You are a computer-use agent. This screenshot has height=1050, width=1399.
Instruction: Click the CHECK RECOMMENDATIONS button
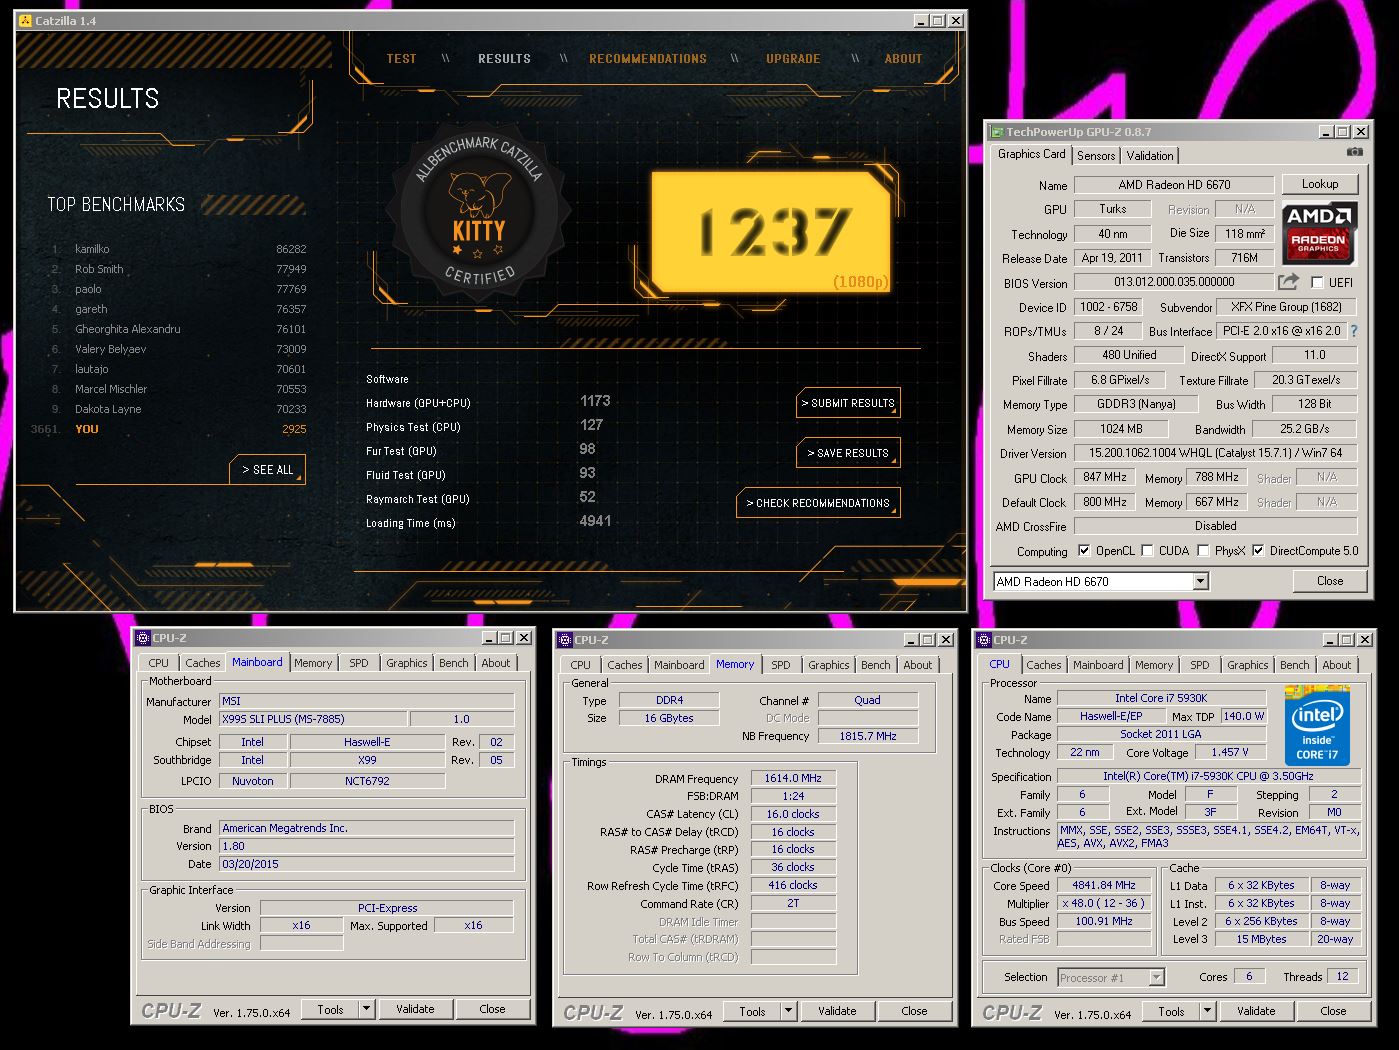(818, 503)
